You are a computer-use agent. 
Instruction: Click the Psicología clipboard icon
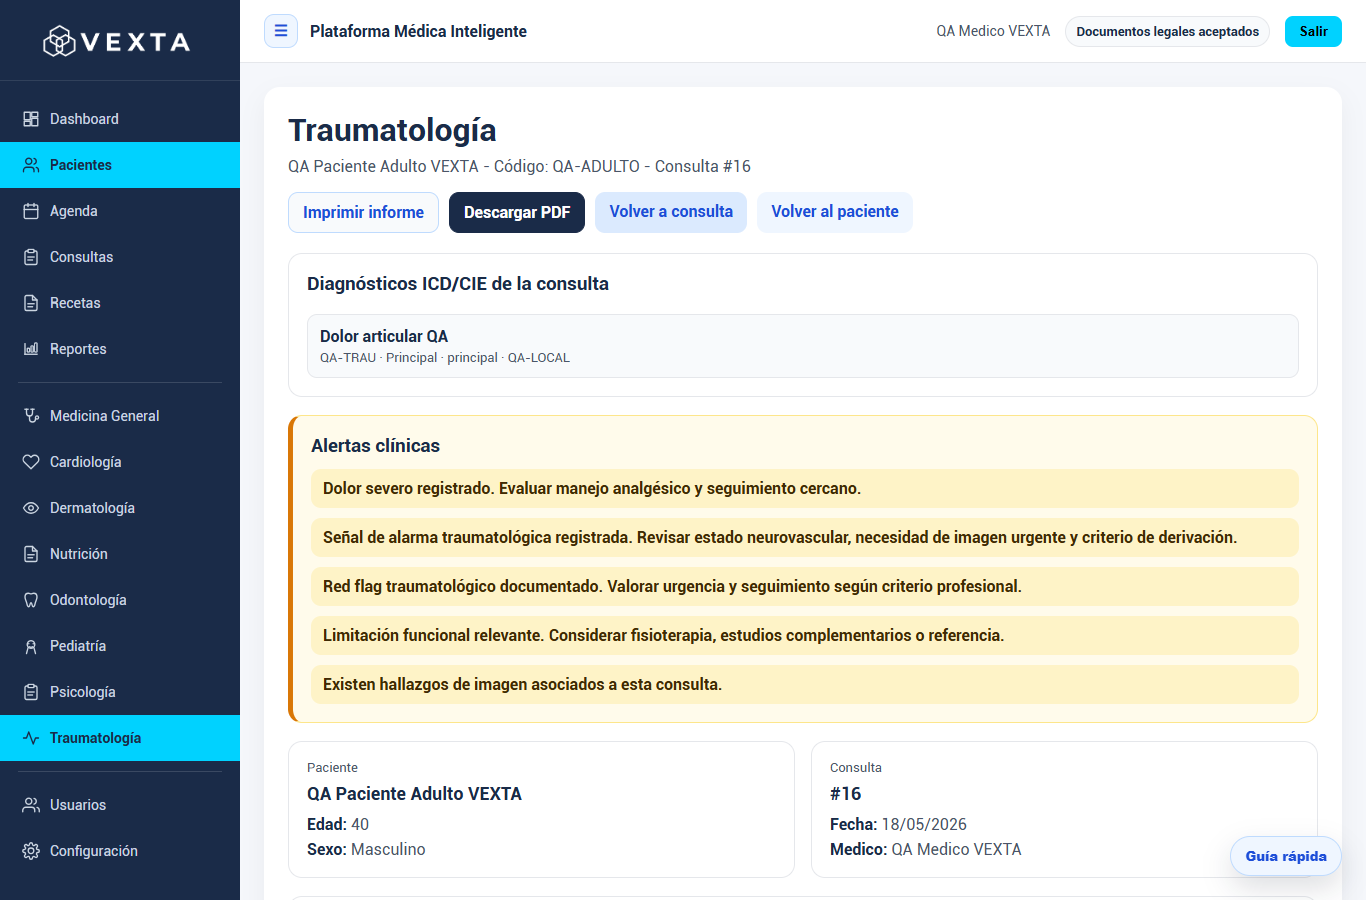pos(31,692)
